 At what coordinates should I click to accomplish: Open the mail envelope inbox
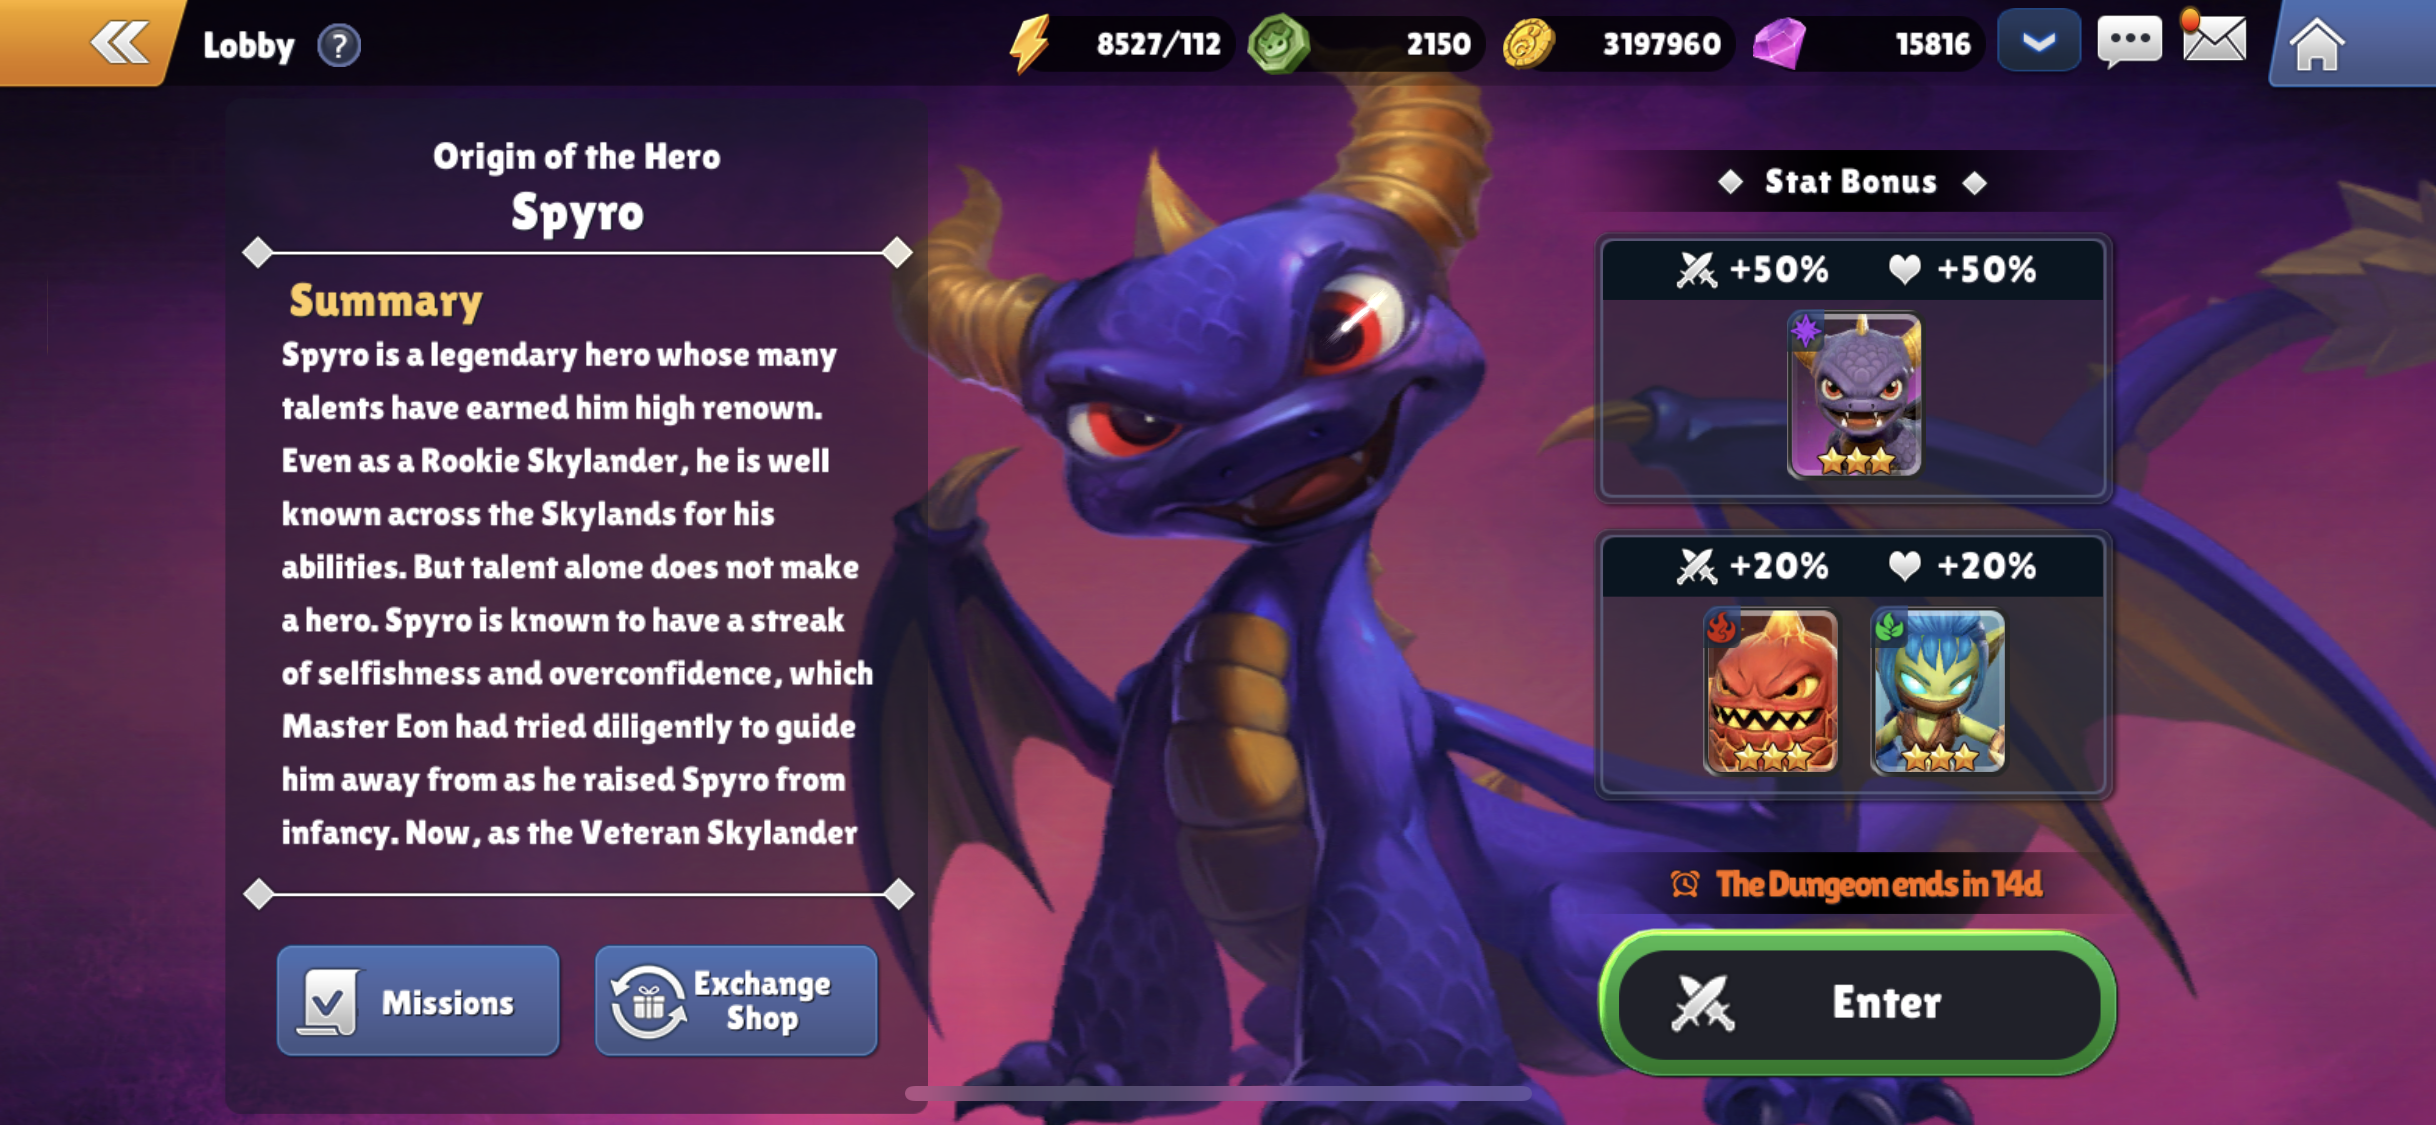(2214, 40)
